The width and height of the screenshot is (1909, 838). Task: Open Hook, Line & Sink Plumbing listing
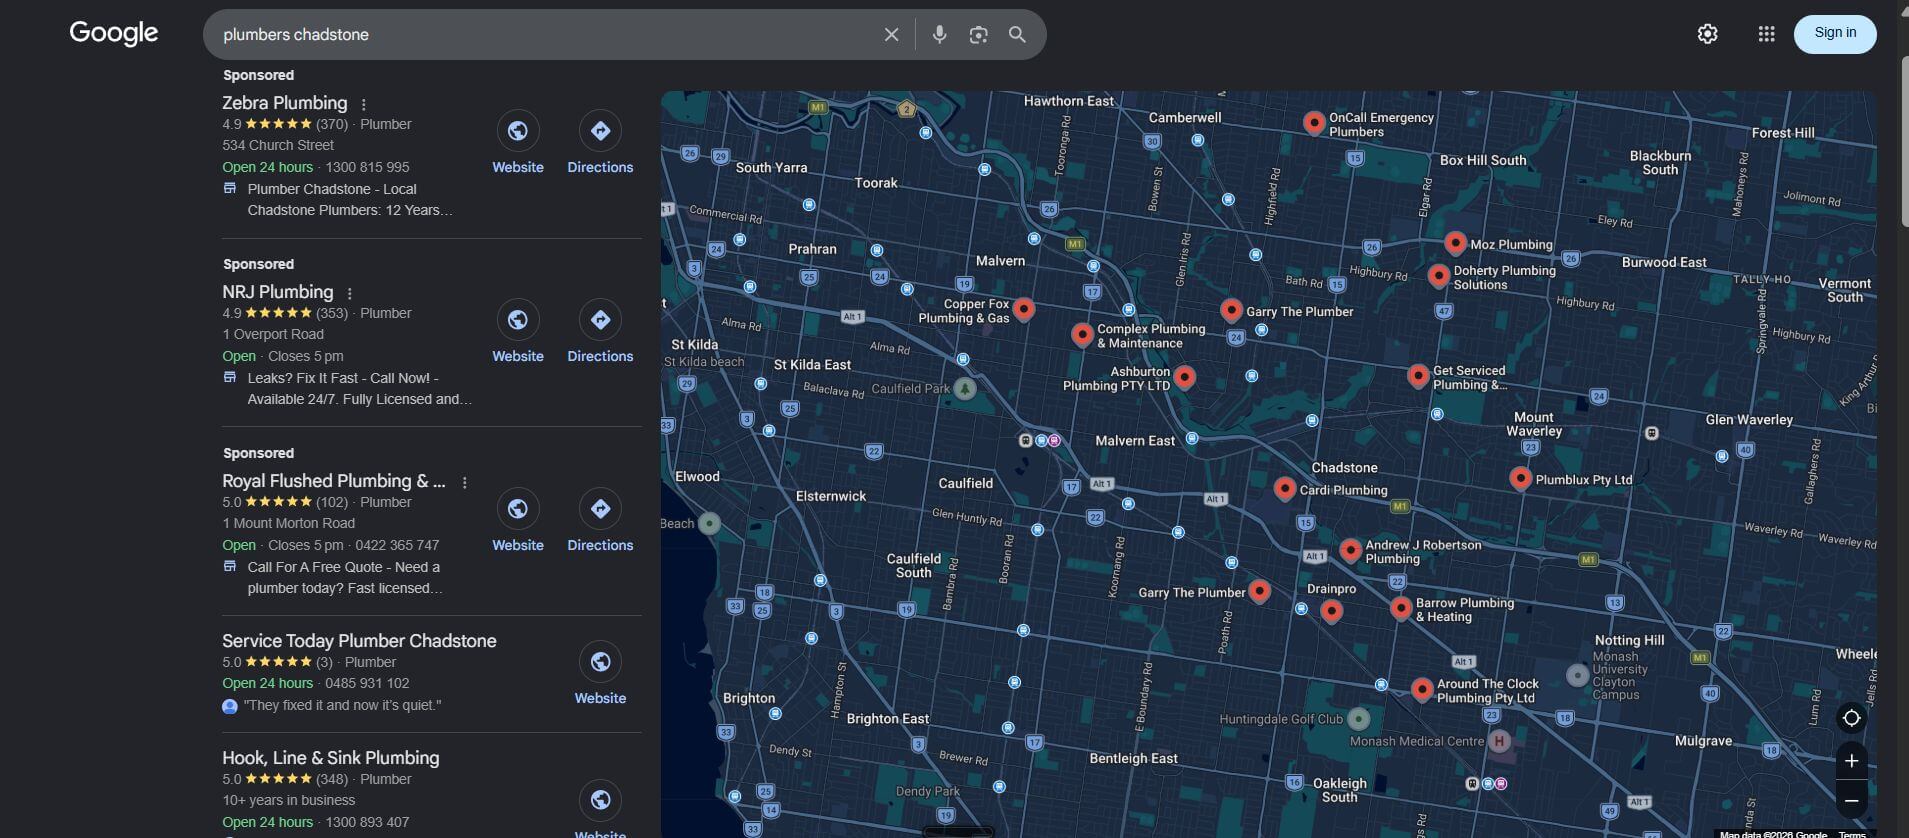click(331, 758)
